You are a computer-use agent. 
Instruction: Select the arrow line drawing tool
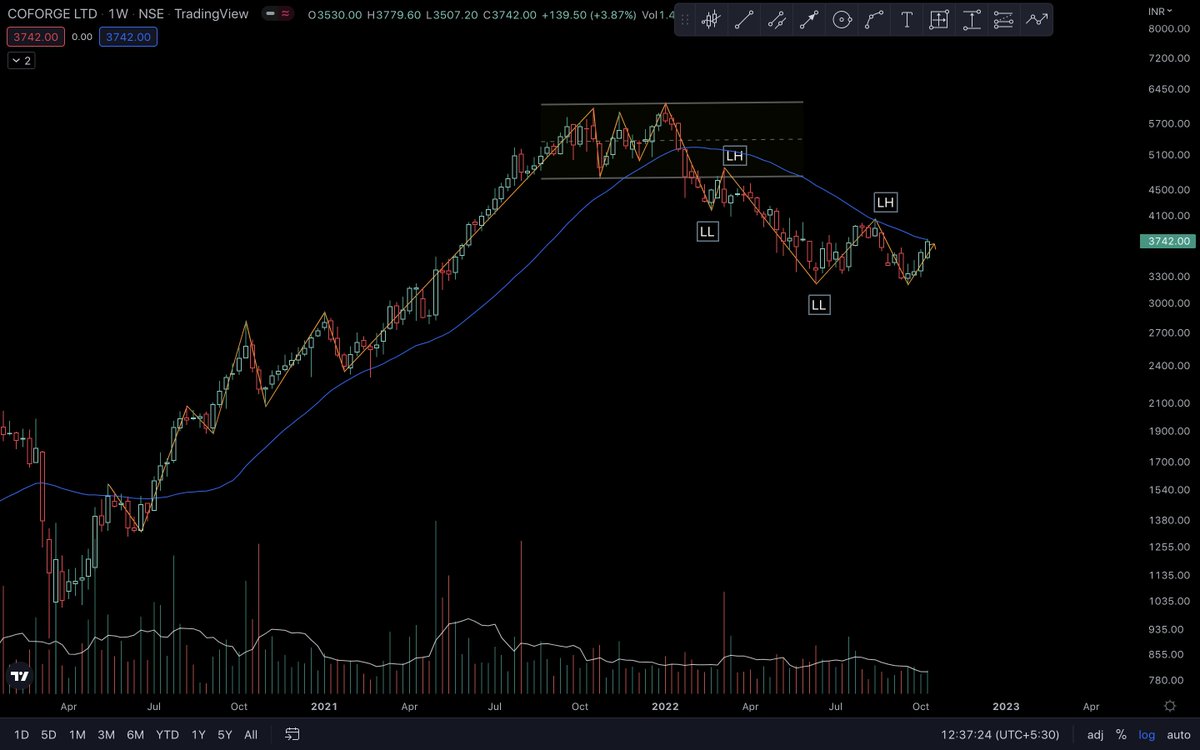pos(809,19)
